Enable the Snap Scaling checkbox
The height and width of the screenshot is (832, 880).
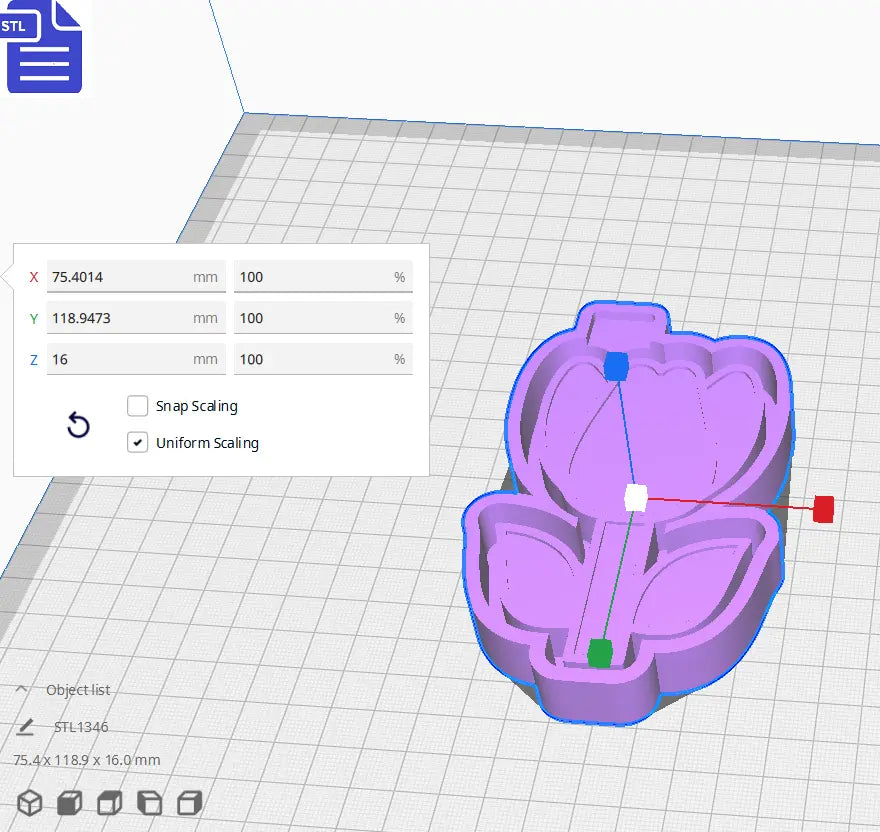click(x=137, y=406)
